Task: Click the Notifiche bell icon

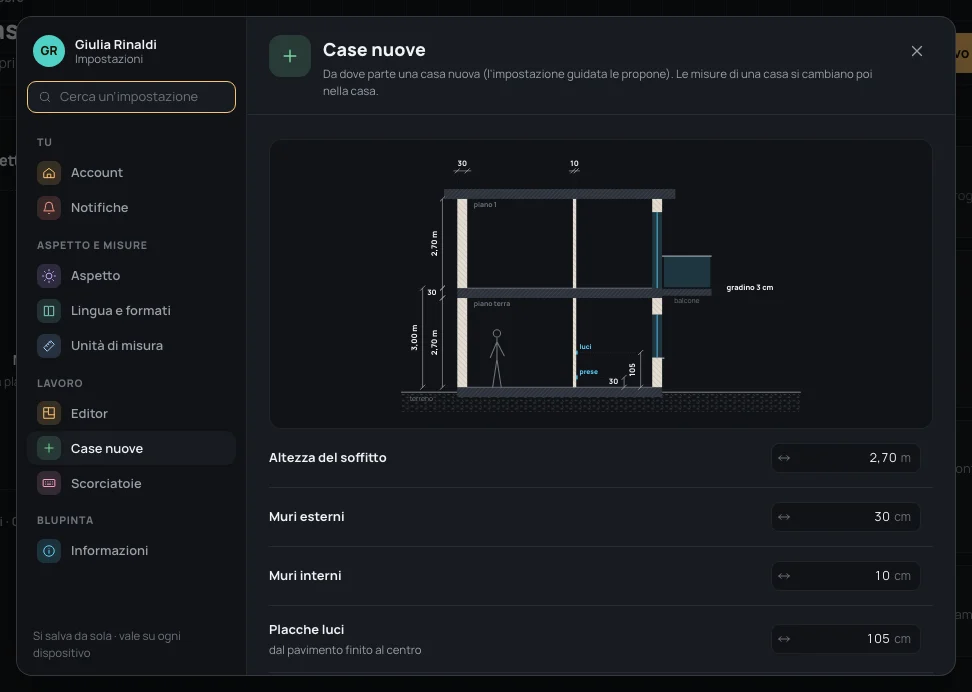Action: [x=49, y=208]
